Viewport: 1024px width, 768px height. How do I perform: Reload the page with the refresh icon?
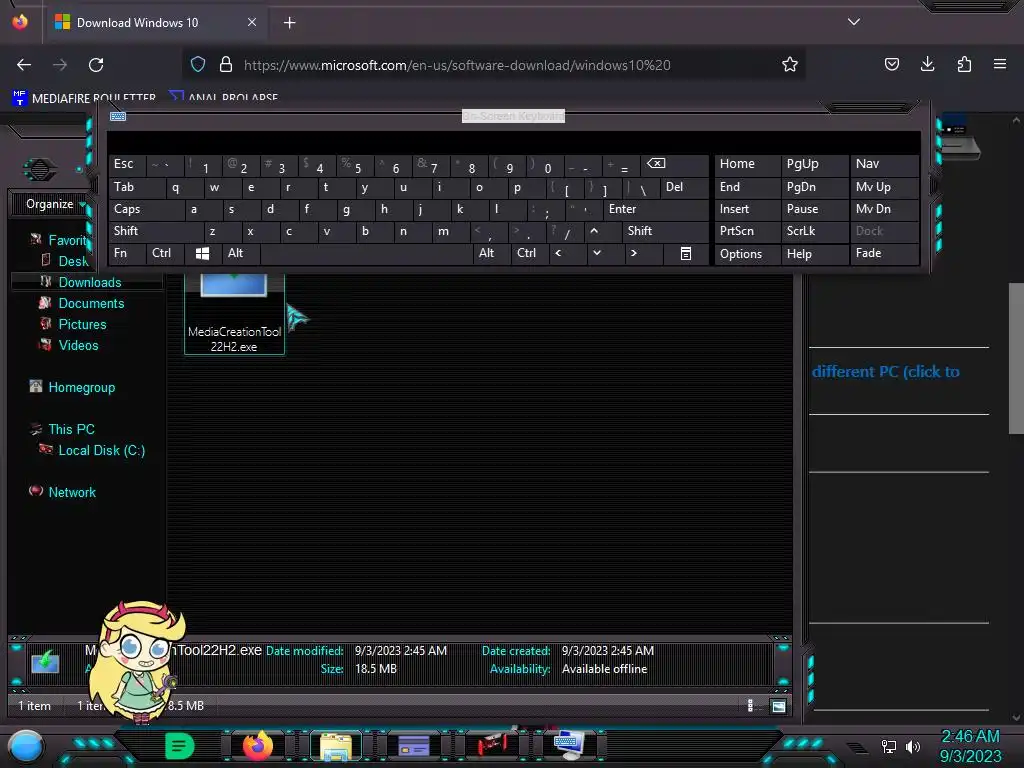pyautogui.click(x=96, y=65)
